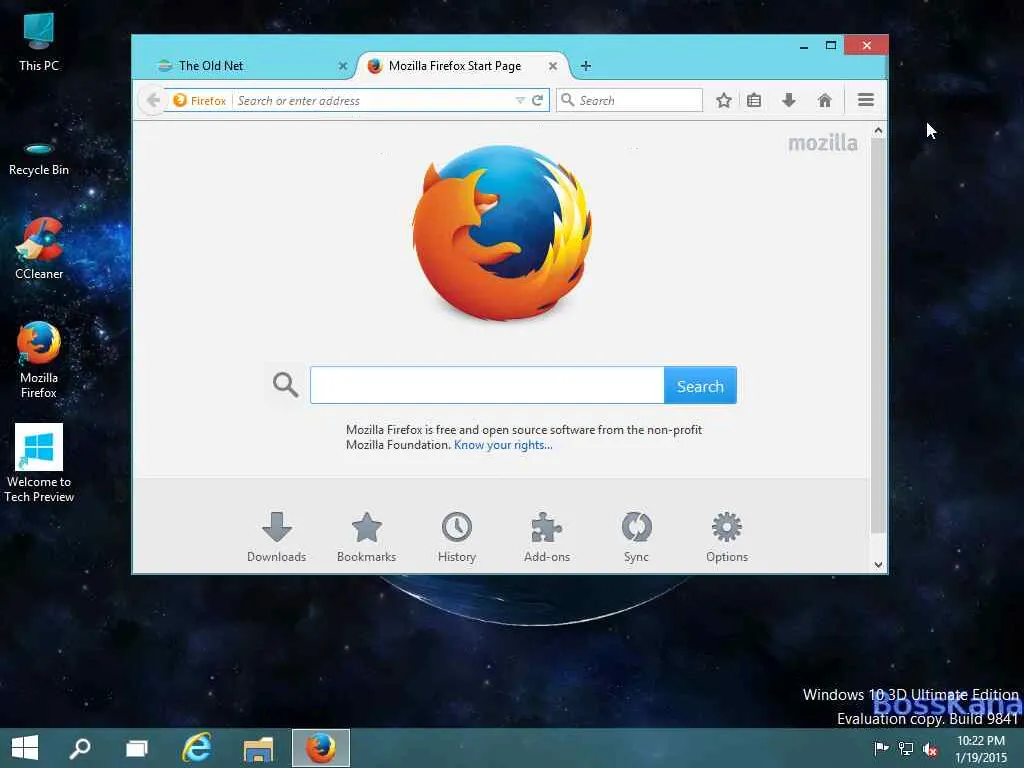Click network icon in system tray

point(906,748)
